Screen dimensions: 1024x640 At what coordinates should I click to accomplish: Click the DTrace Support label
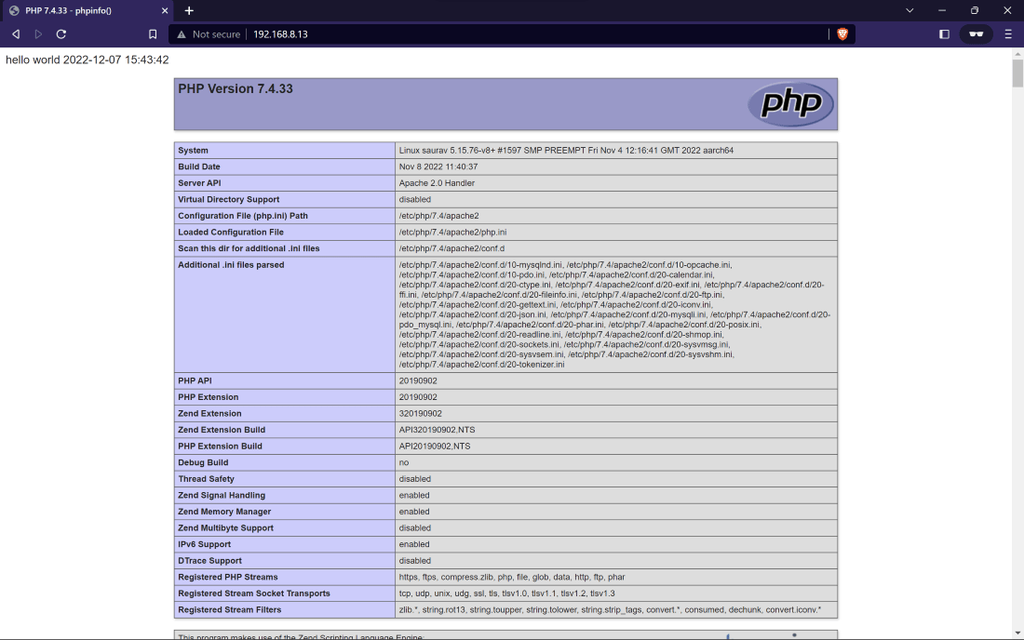point(210,560)
